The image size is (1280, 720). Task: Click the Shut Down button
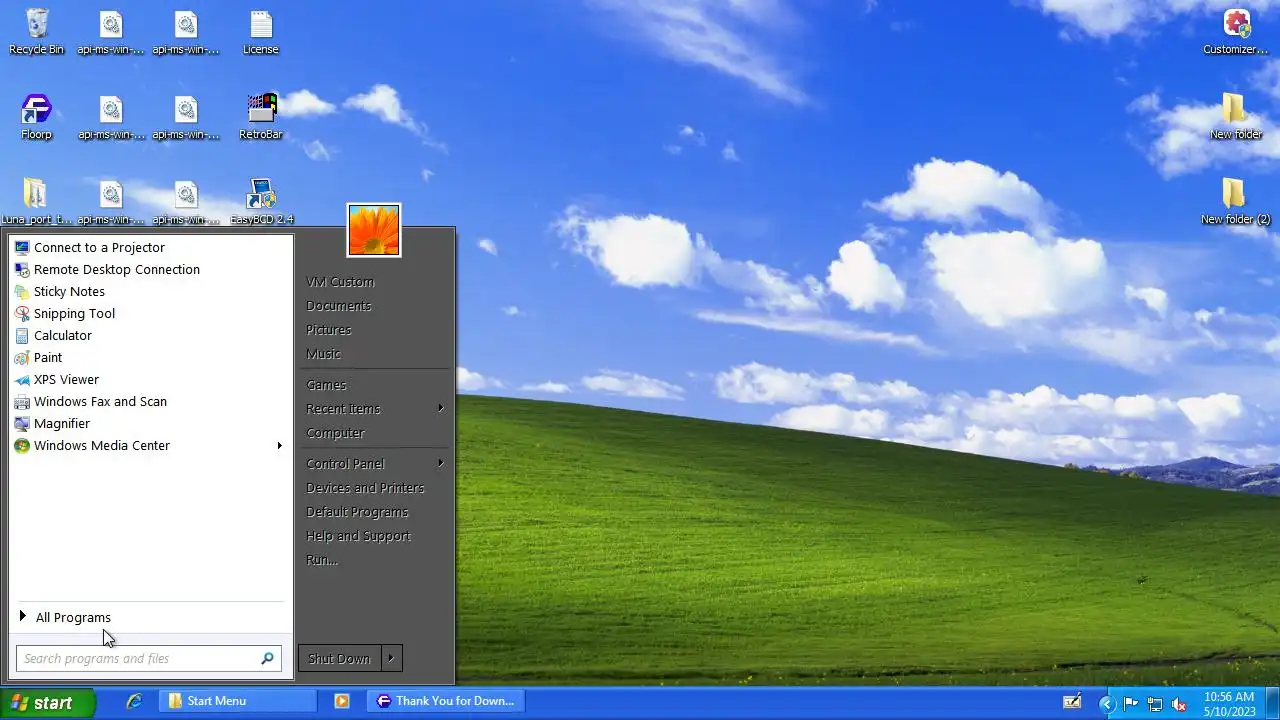[x=339, y=658]
